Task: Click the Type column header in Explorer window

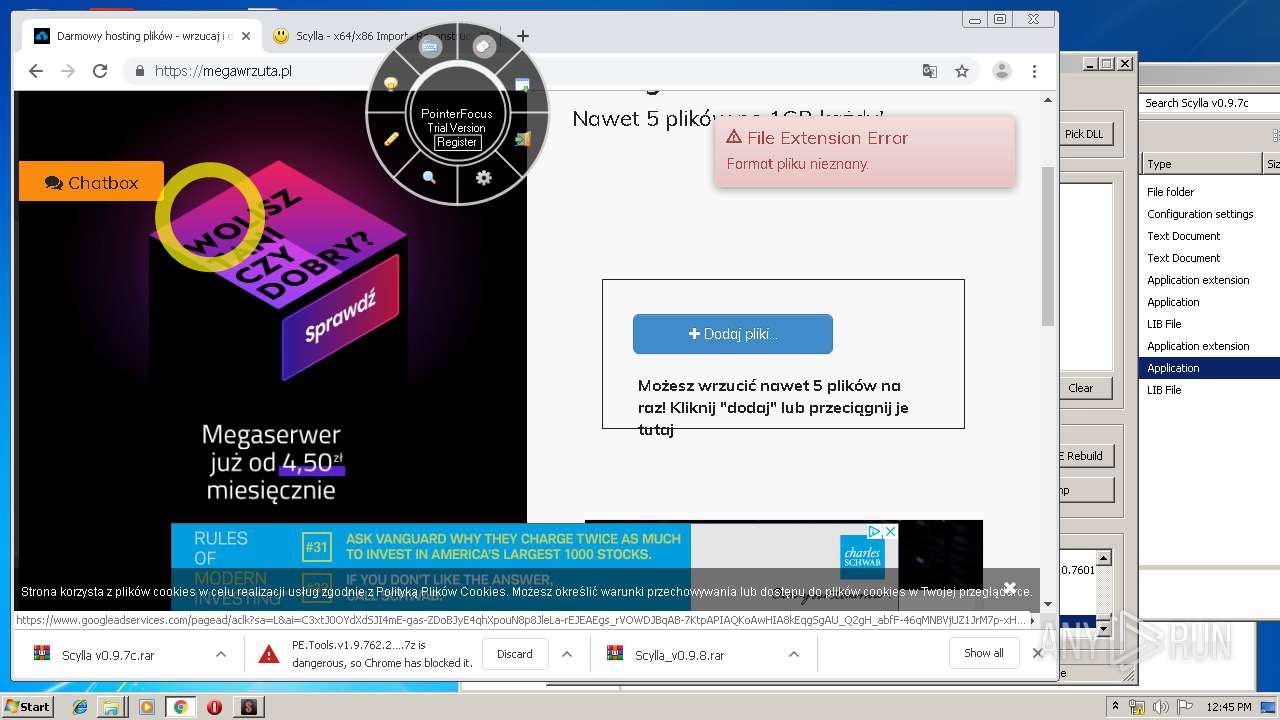Action: point(1202,164)
